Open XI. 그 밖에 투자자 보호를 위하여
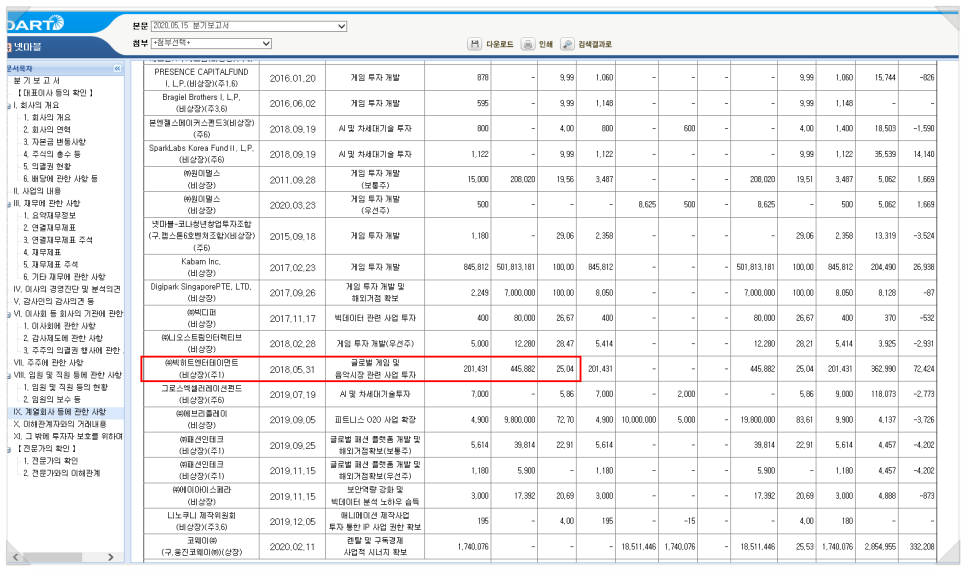 [68, 437]
